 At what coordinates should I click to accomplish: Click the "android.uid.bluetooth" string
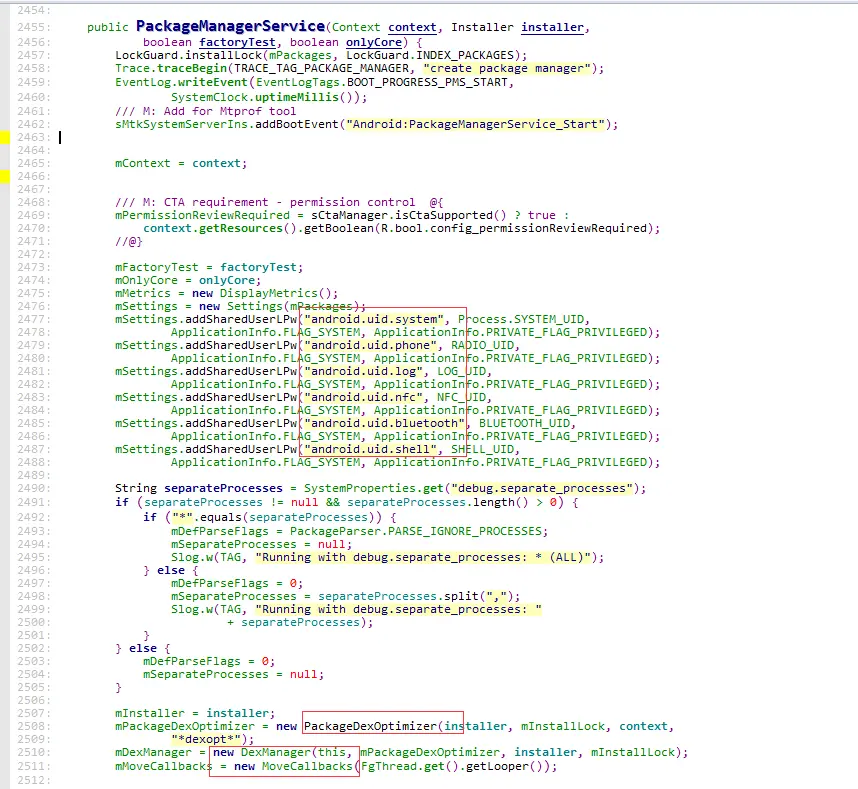[x=385, y=423]
